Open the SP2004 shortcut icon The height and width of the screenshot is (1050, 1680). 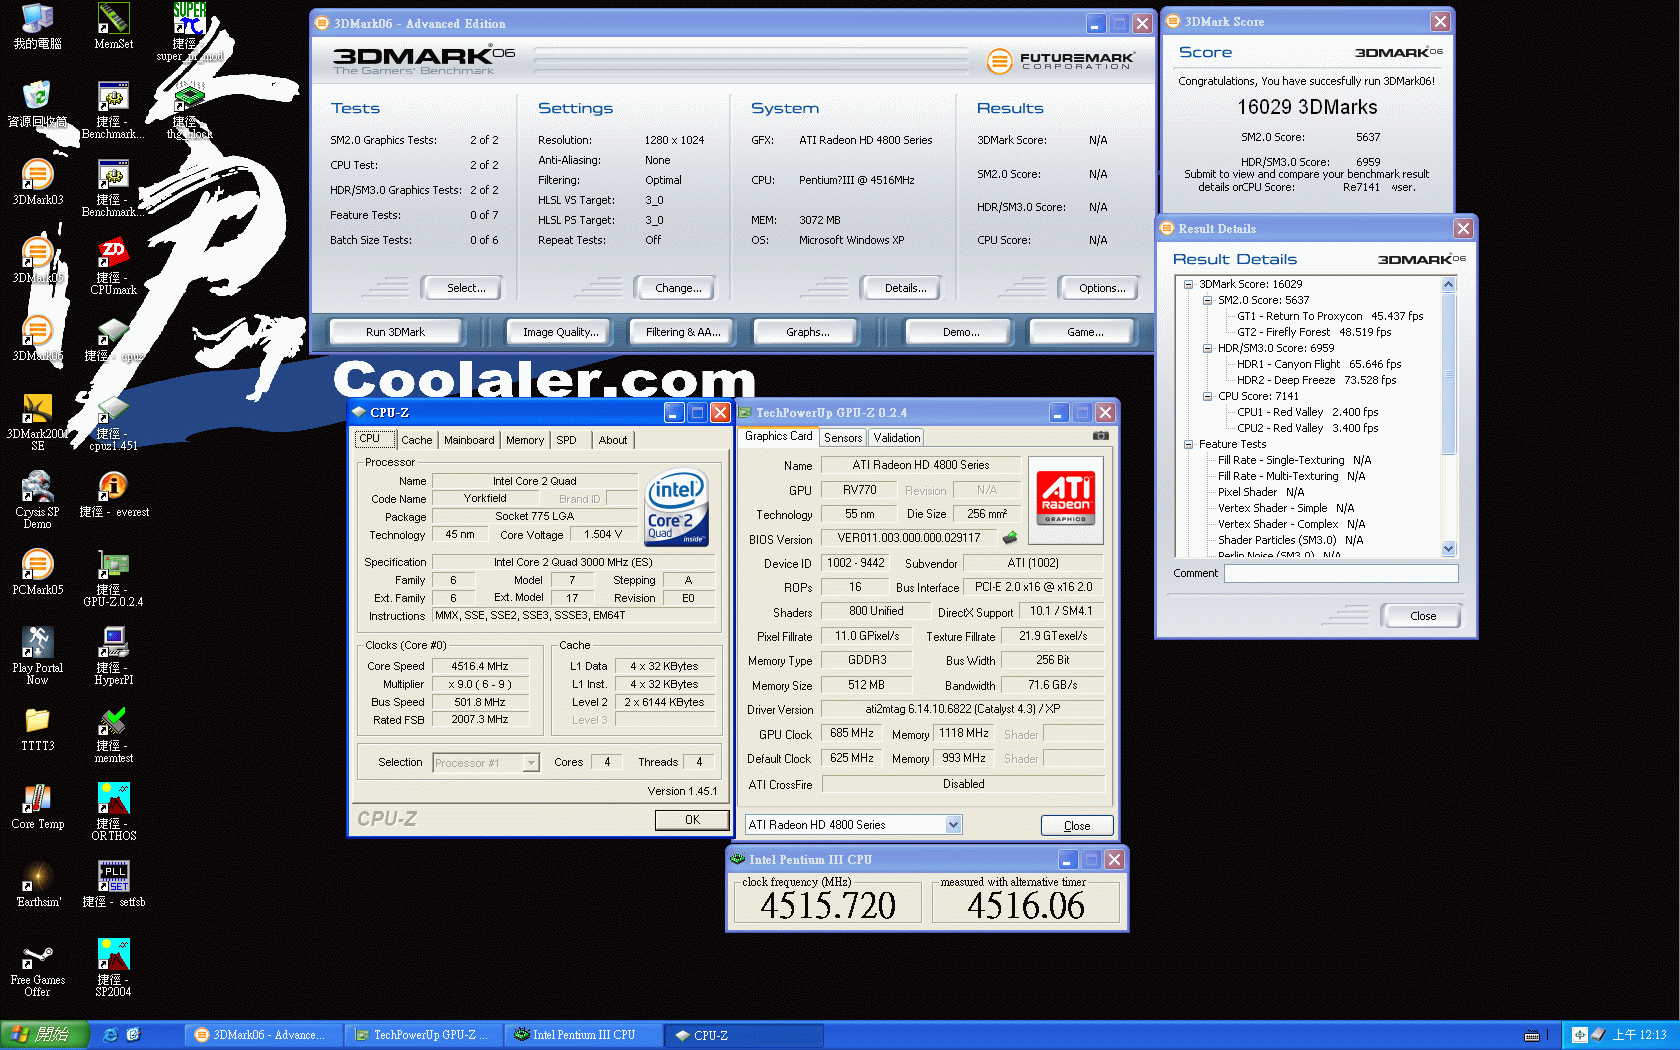[x=113, y=967]
